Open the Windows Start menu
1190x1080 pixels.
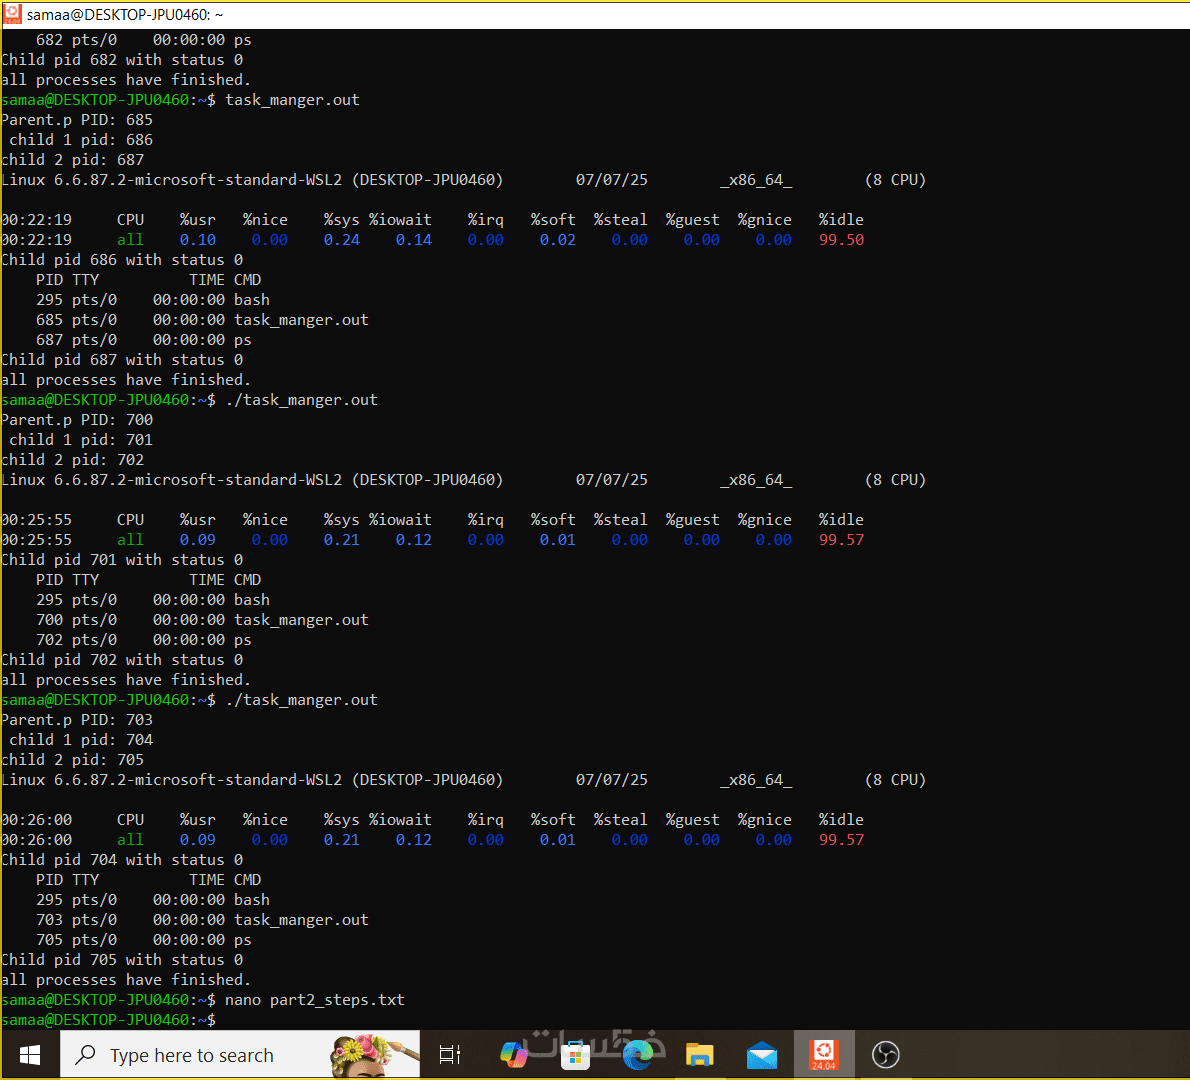tap(30, 1055)
